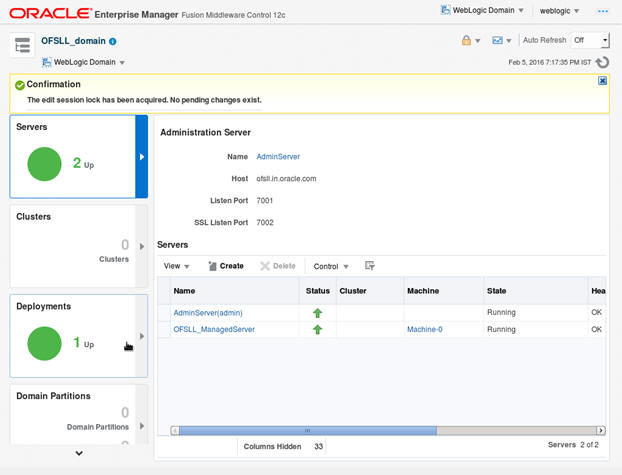The image size is (622, 475).
Task: Click the WebLogic Domain icon in header
Action: (445, 10)
